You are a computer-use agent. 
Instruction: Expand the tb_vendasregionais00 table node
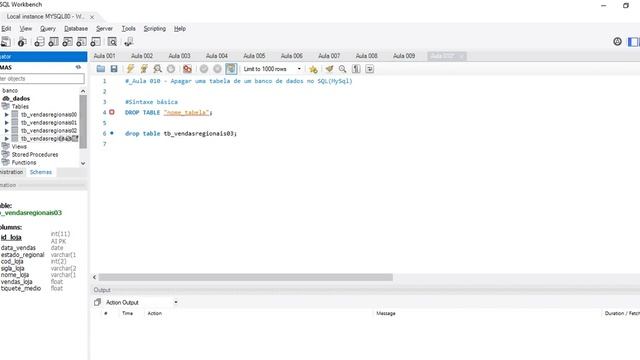click(x=7, y=115)
